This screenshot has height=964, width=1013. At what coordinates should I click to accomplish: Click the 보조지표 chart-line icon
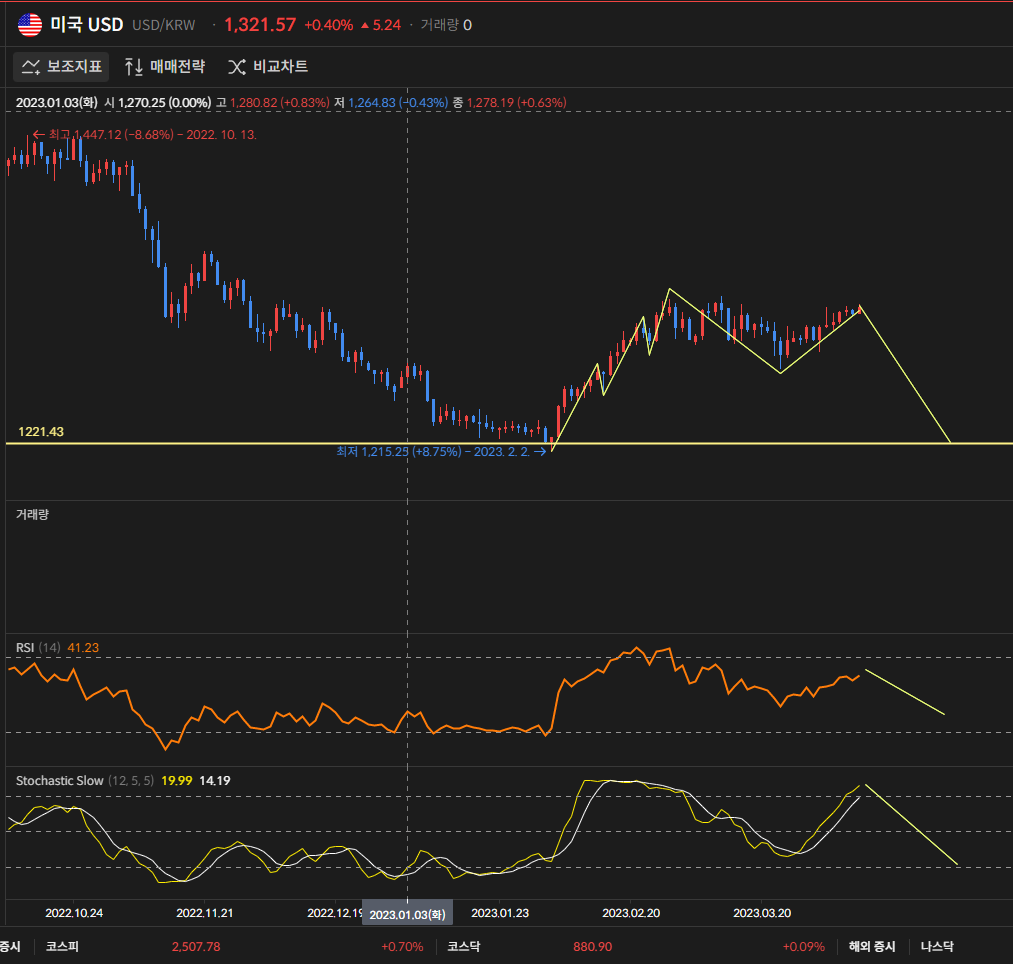[30, 67]
